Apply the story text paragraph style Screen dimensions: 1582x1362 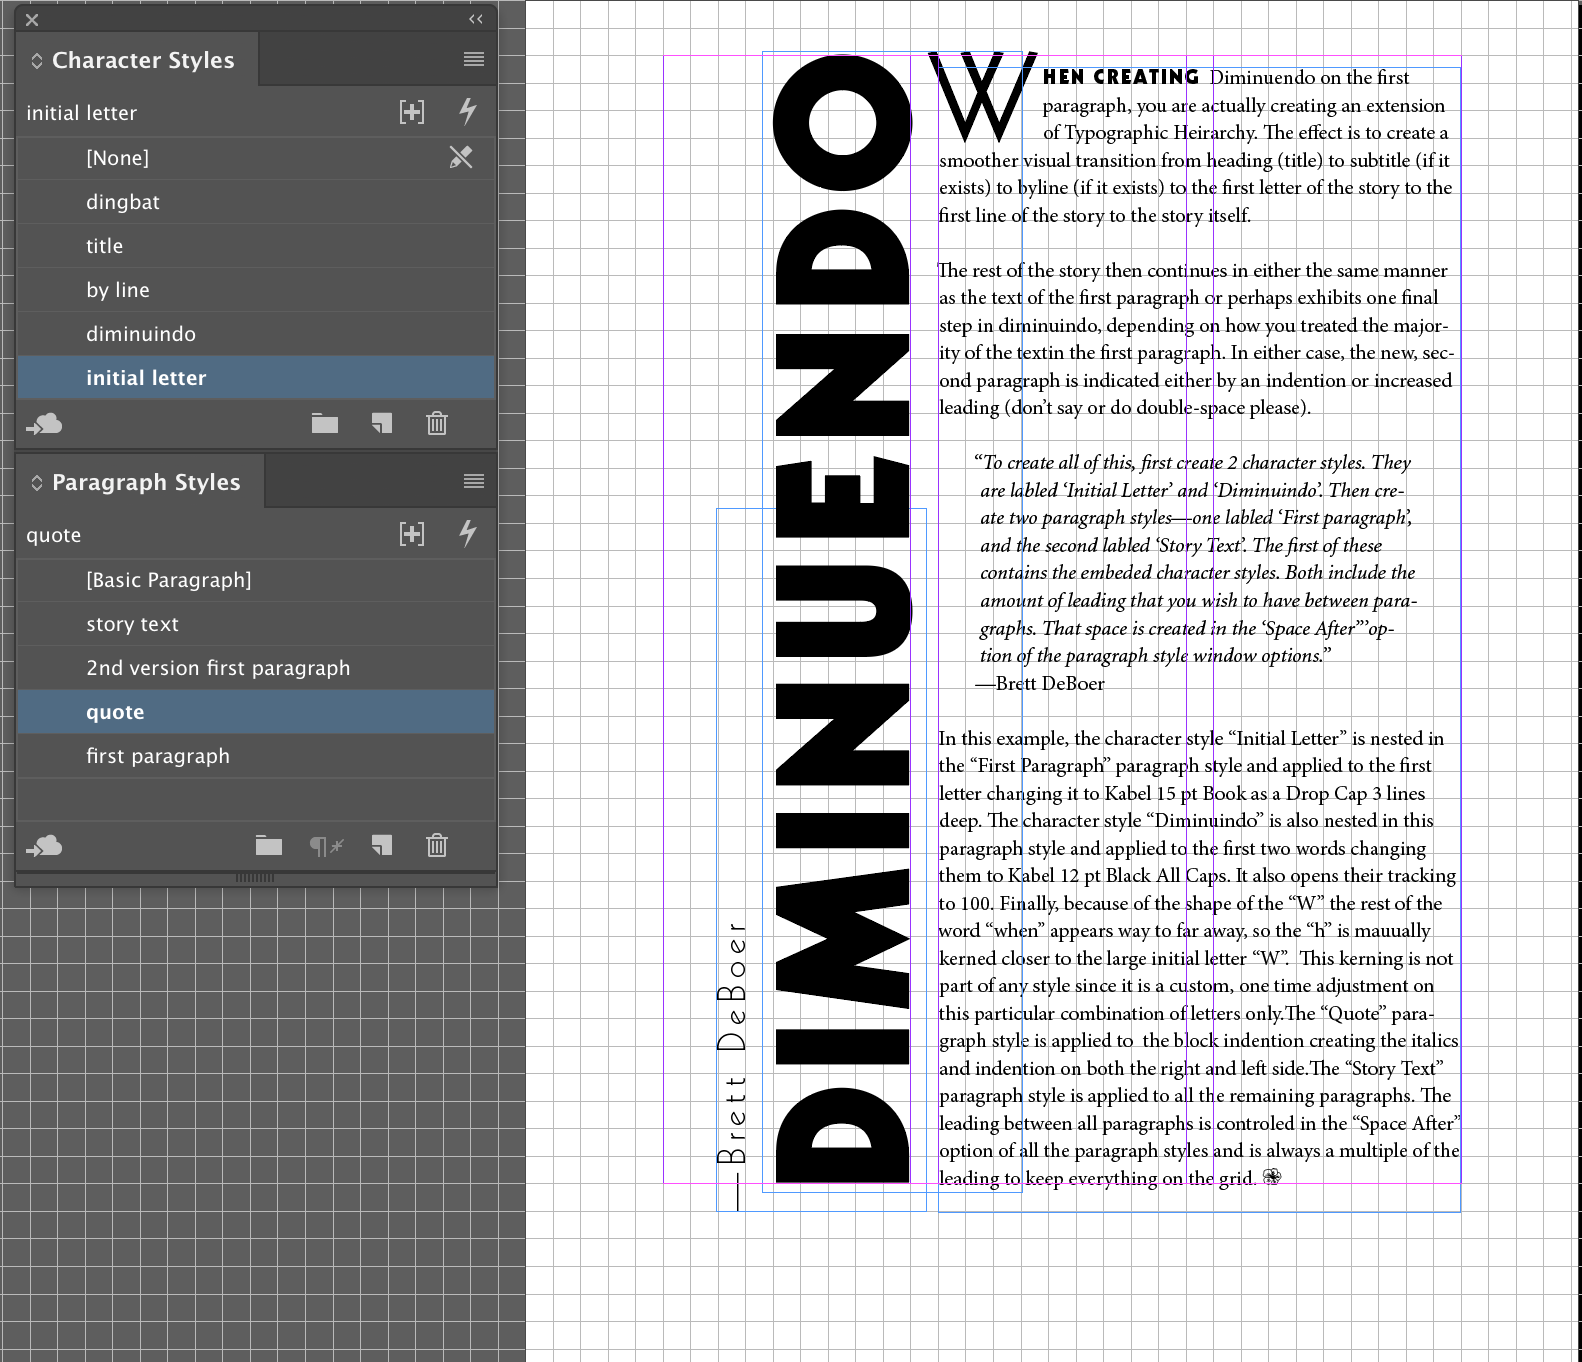132,624
